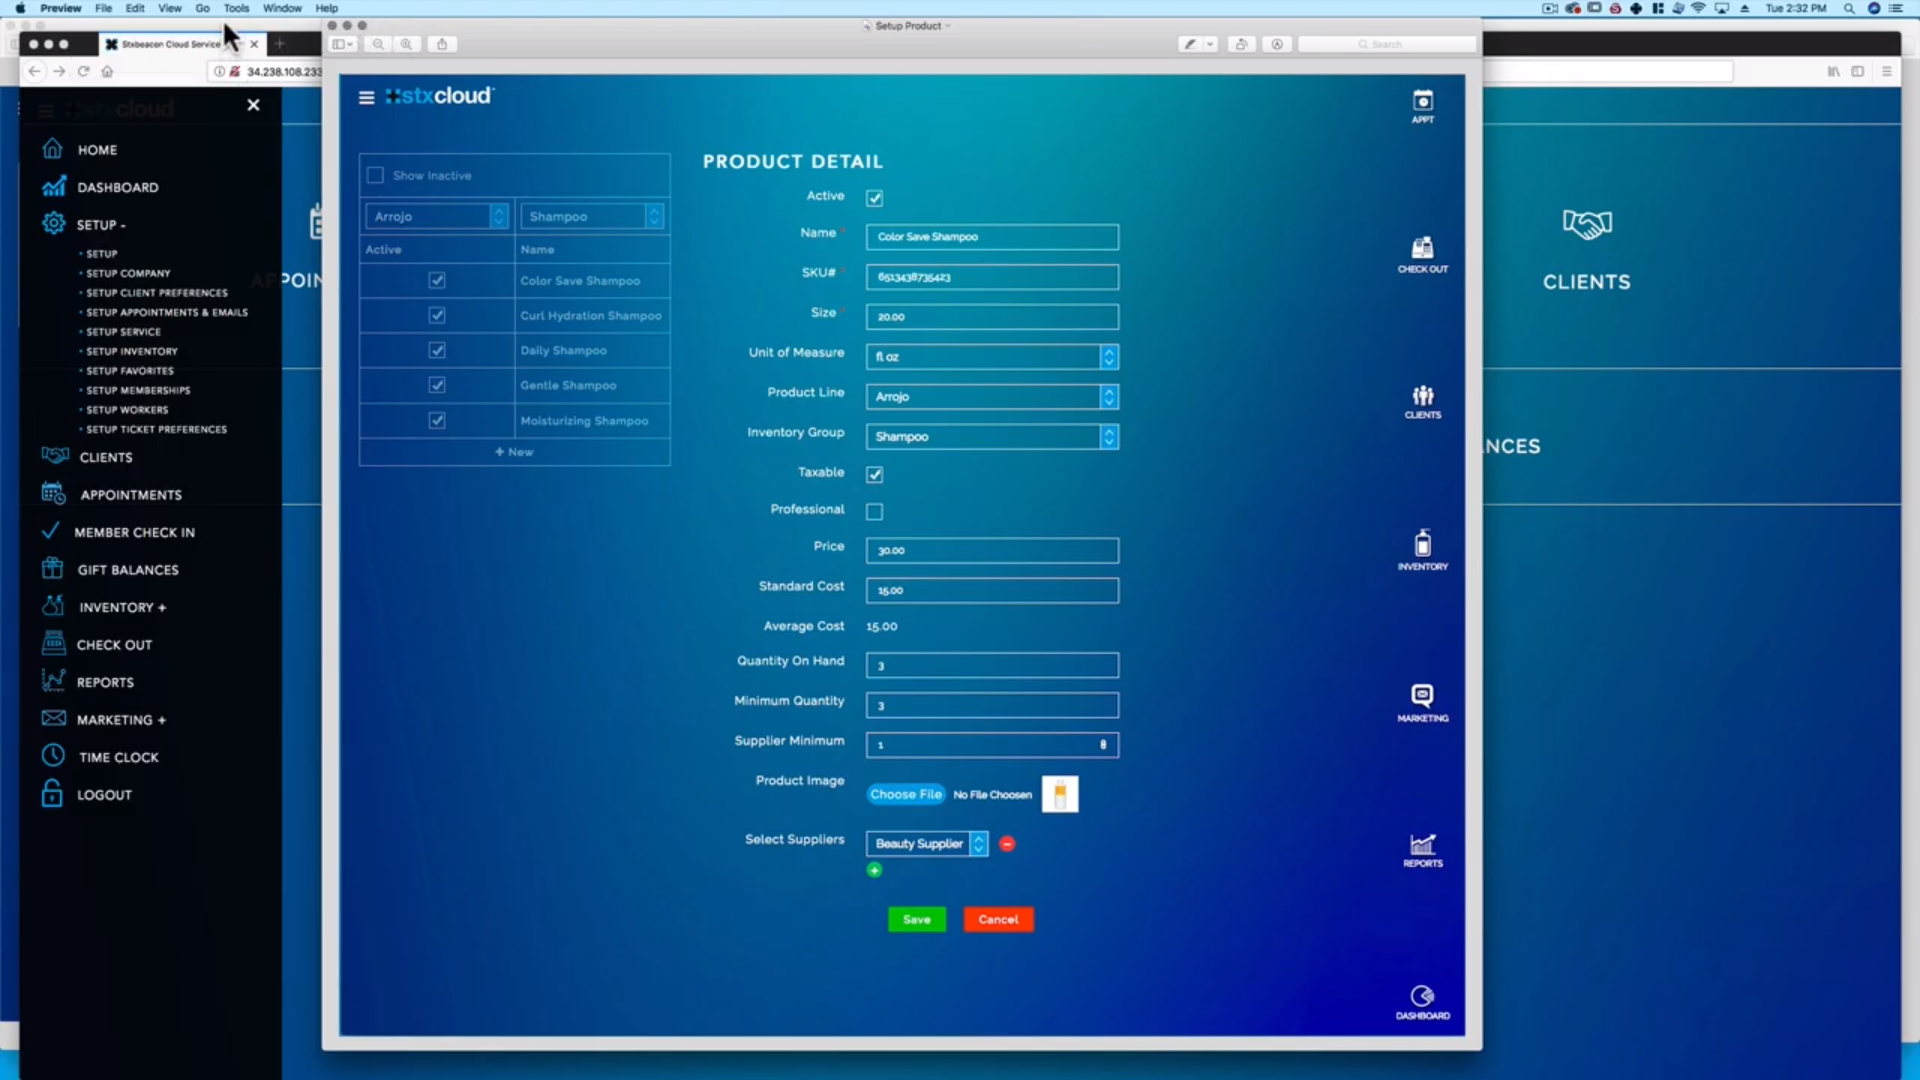Open the Tools menu in menu bar
The height and width of the screenshot is (1080, 1920).
pyautogui.click(x=236, y=8)
